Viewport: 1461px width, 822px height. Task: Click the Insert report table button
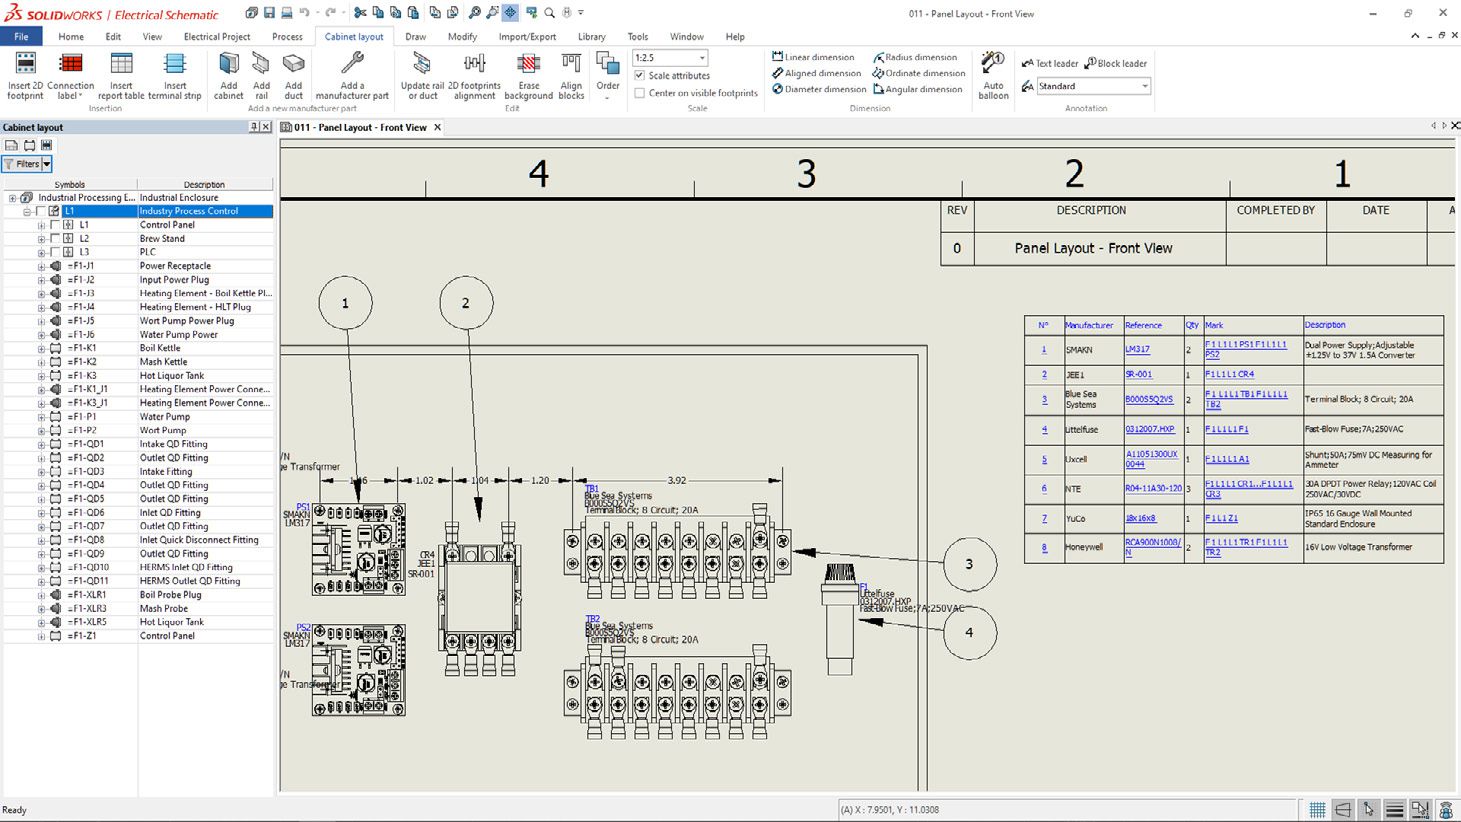(120, 75)
